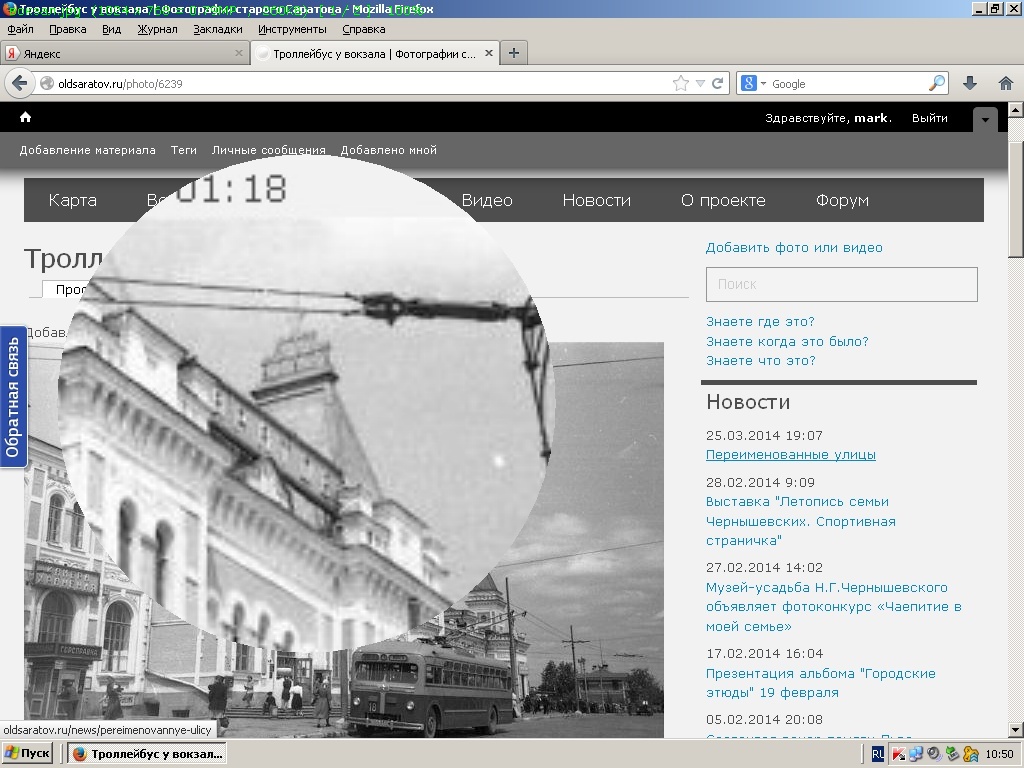Click the taskbar clock showing 10:50
Viewport: 1024px width, 768px height.
pos(999,754)
